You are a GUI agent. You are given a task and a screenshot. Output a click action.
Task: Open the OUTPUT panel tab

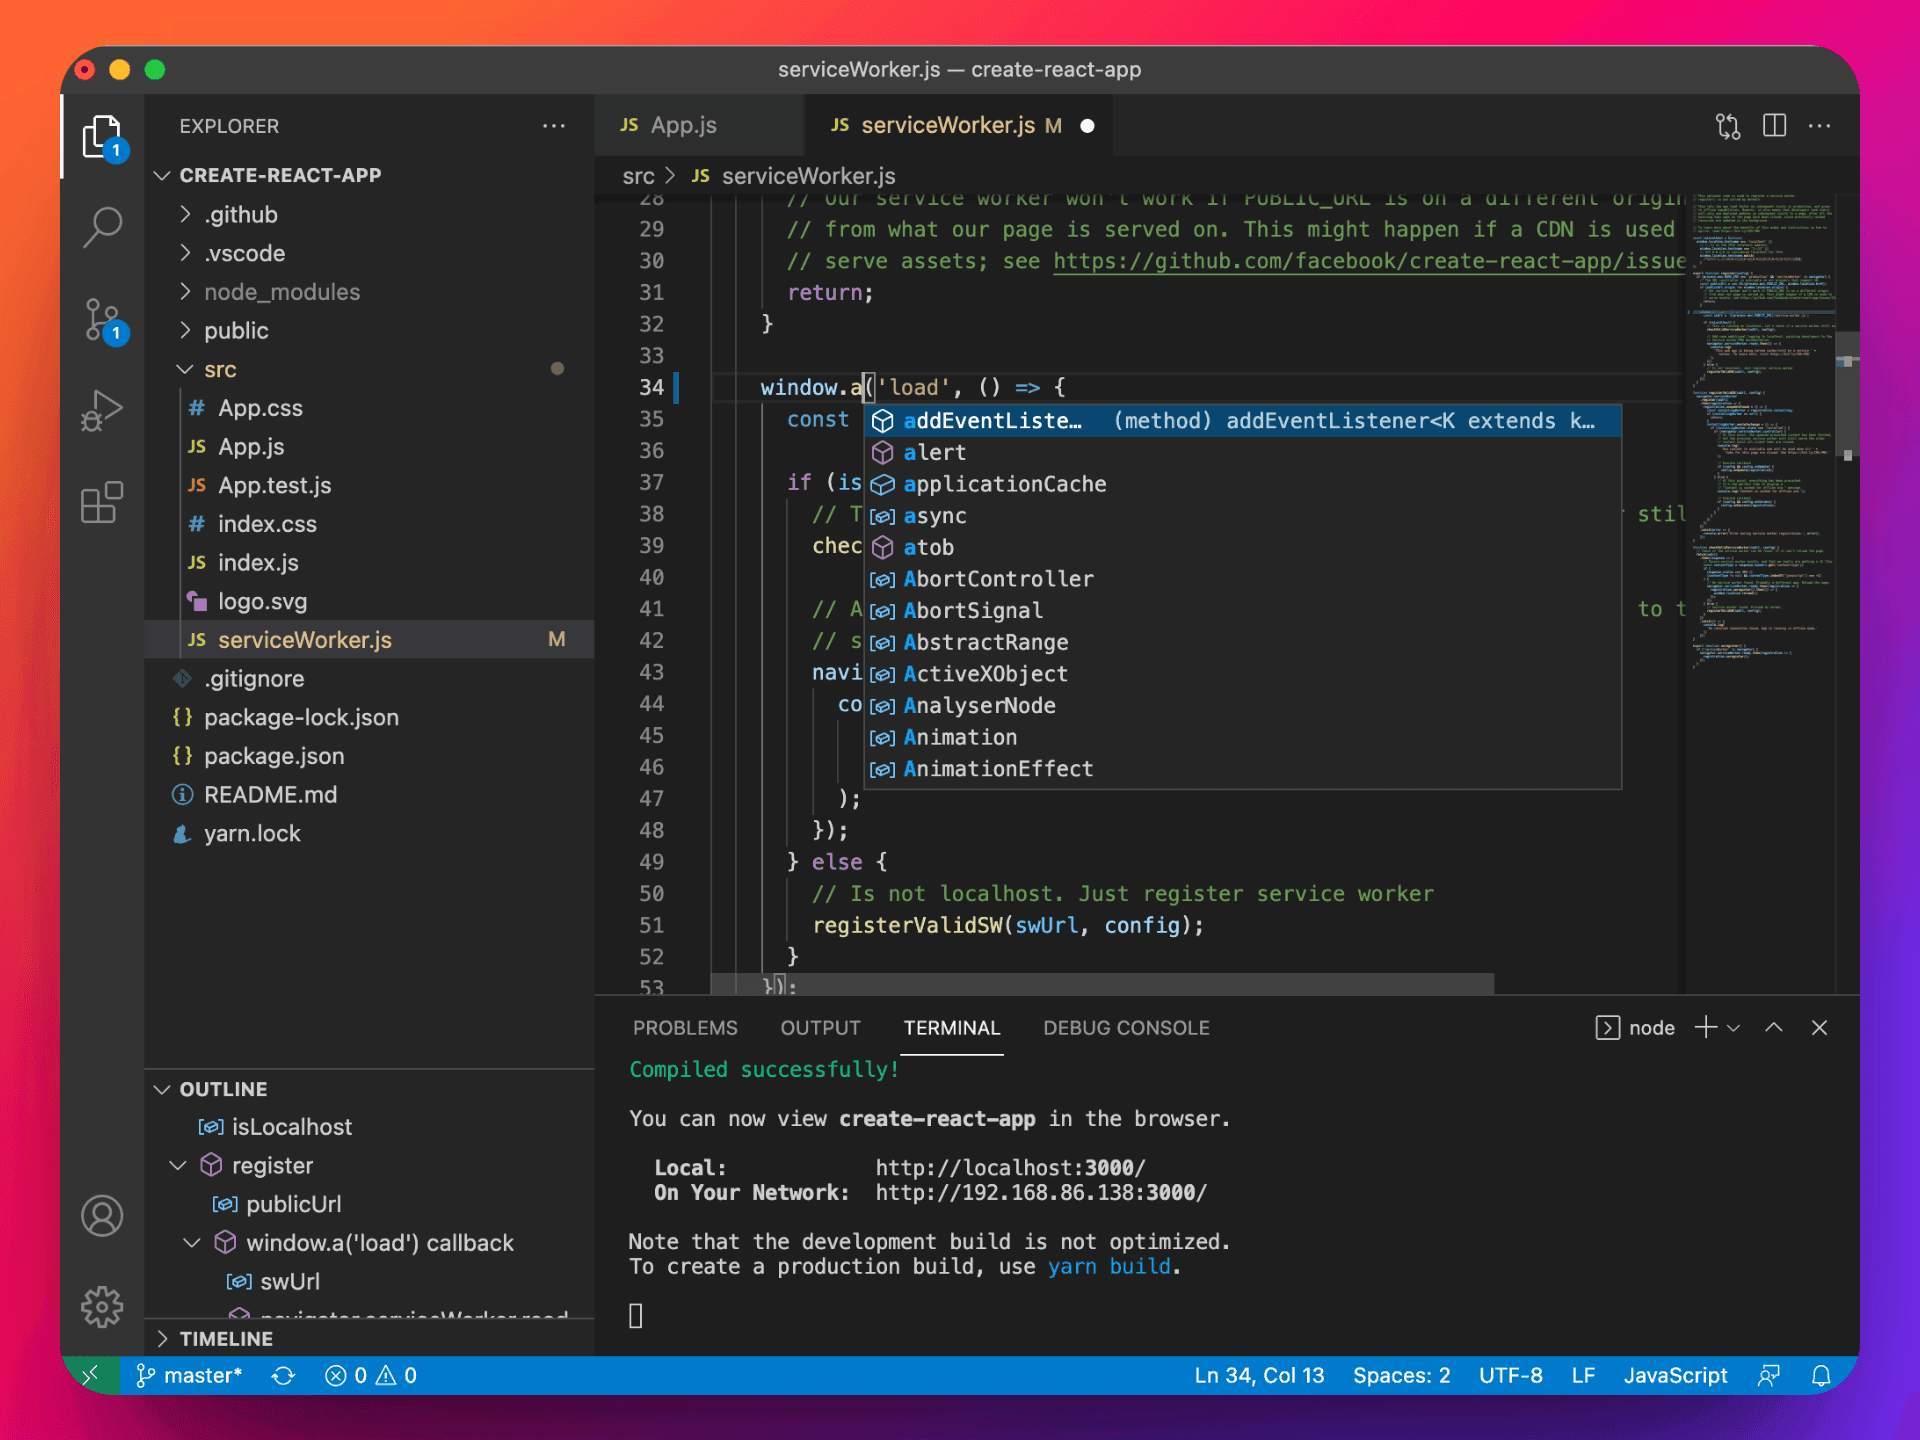click(820, 1028)
